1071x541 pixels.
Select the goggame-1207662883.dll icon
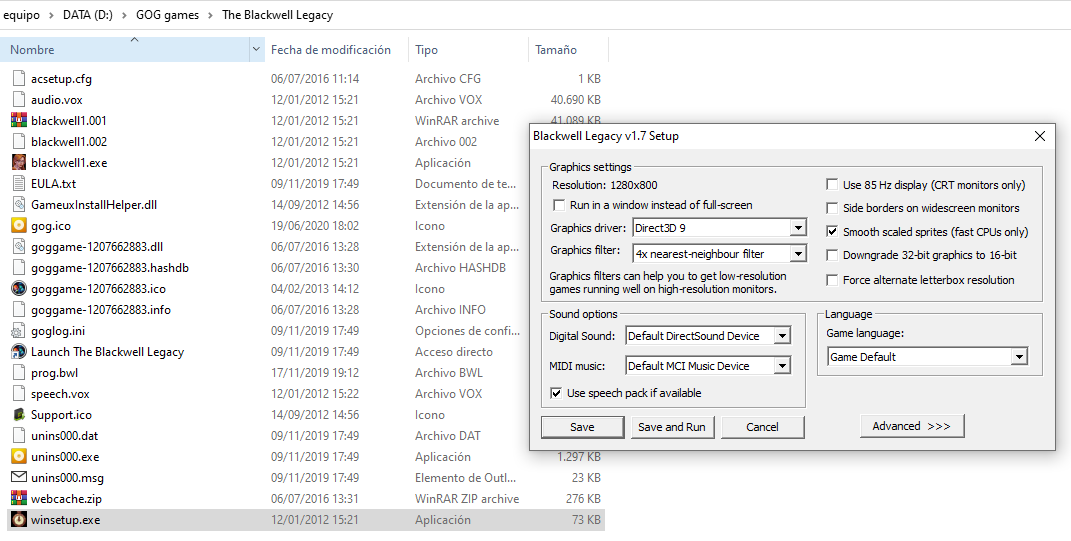(x=18, y=247)
